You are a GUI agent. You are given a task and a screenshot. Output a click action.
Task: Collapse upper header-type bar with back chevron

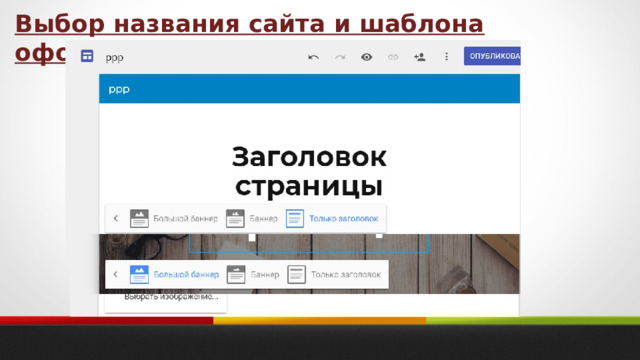click(116, 218)
